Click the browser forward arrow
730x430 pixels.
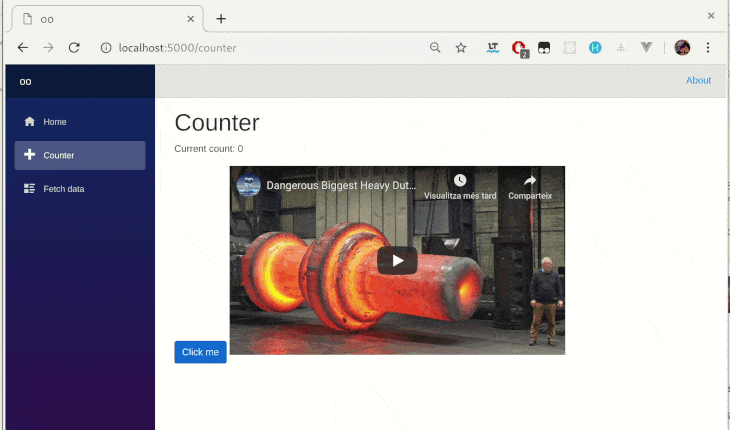[x=48, y=47]
